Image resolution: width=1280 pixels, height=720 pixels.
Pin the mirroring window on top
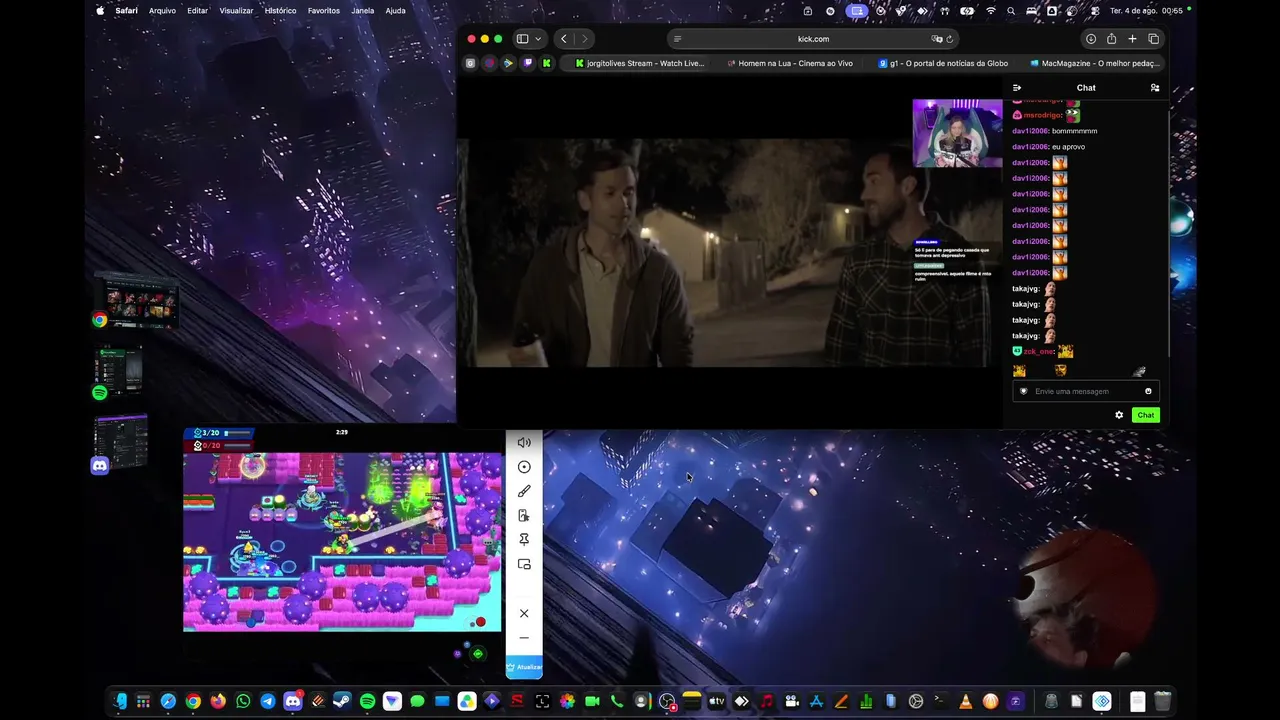click(524, 540)
